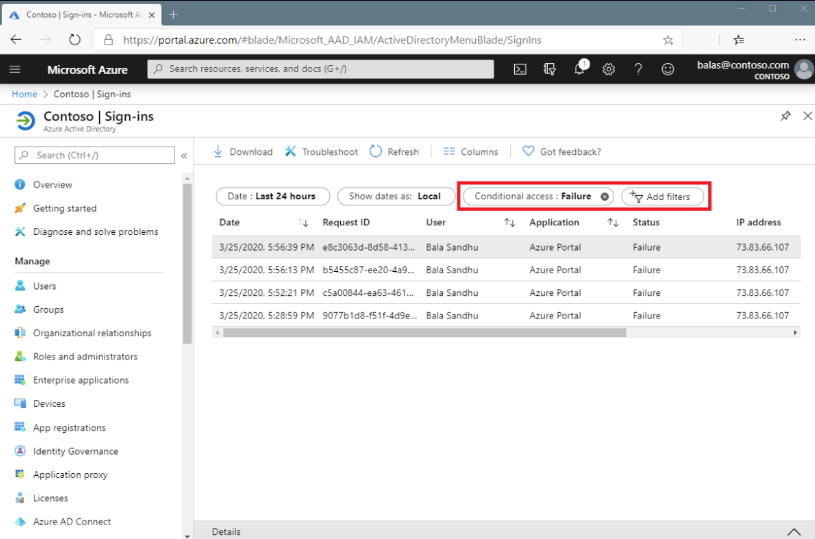
Task: Open Licenses menu item
Action: (42, 498)
